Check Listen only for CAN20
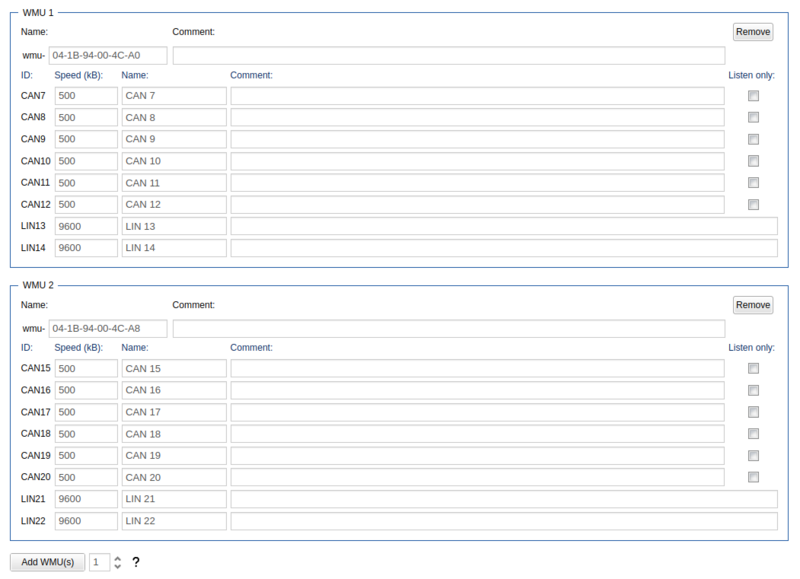This screenshot has width=800, height=579. click(753, 477)
